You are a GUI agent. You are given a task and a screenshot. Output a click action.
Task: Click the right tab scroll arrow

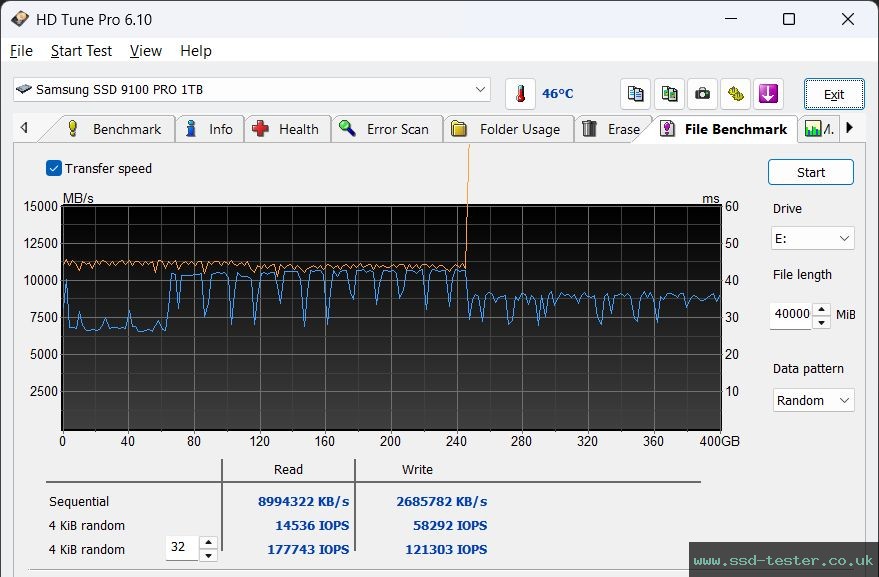tap(850, 128)
